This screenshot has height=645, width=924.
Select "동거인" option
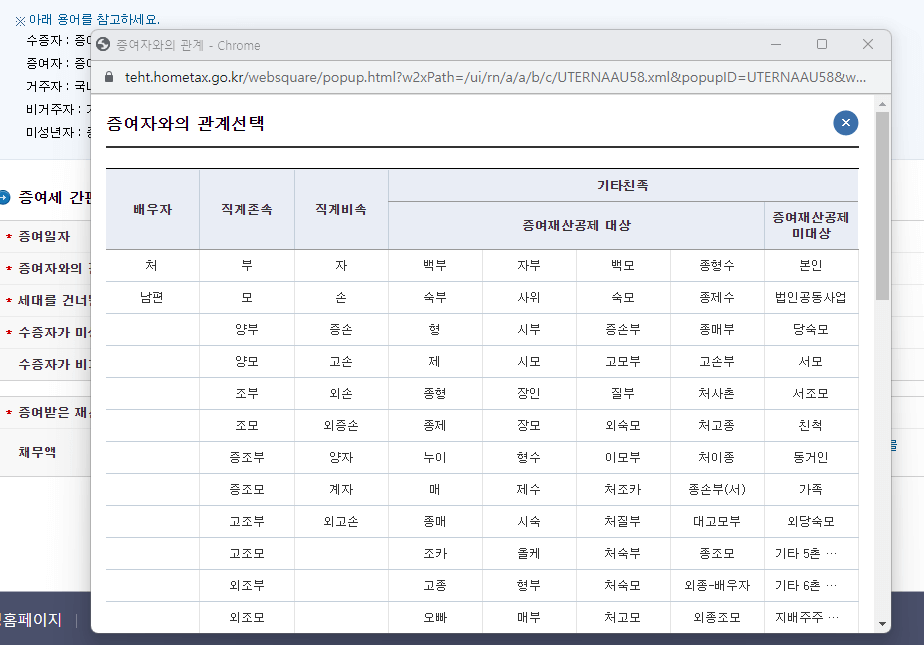point(810,457)
